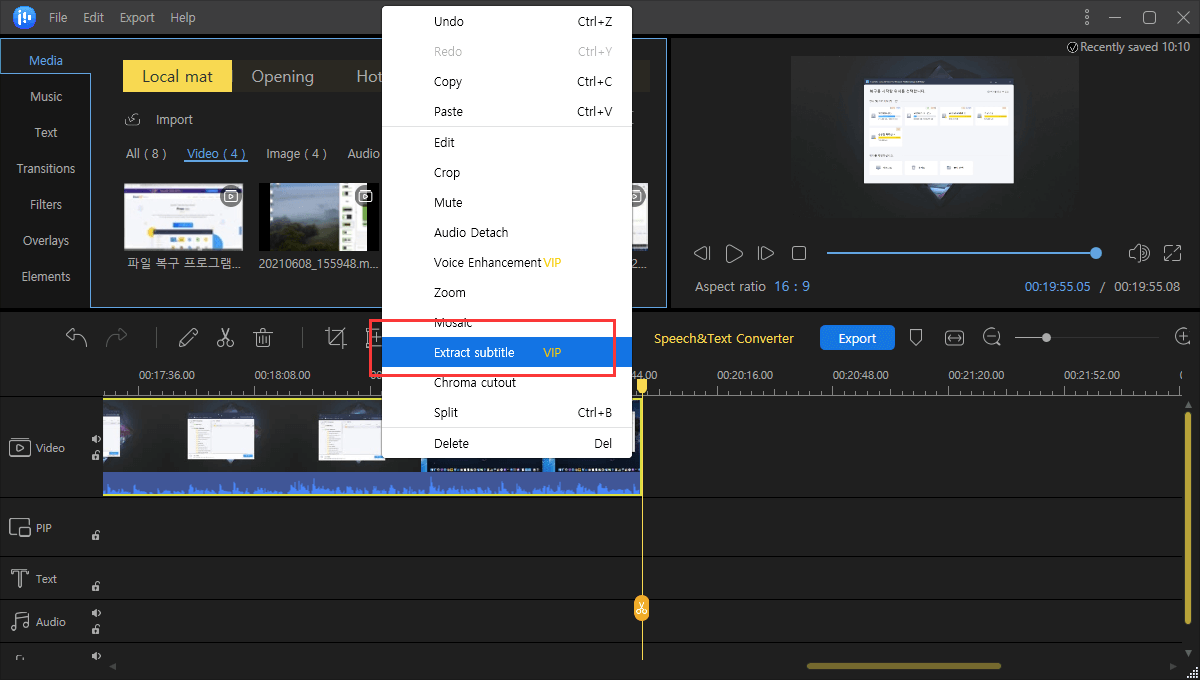The width and height of the screenshot is (1200, 680).
Task: Select Extract subtitle from the context menu
Action: click(x=474, y=353)
